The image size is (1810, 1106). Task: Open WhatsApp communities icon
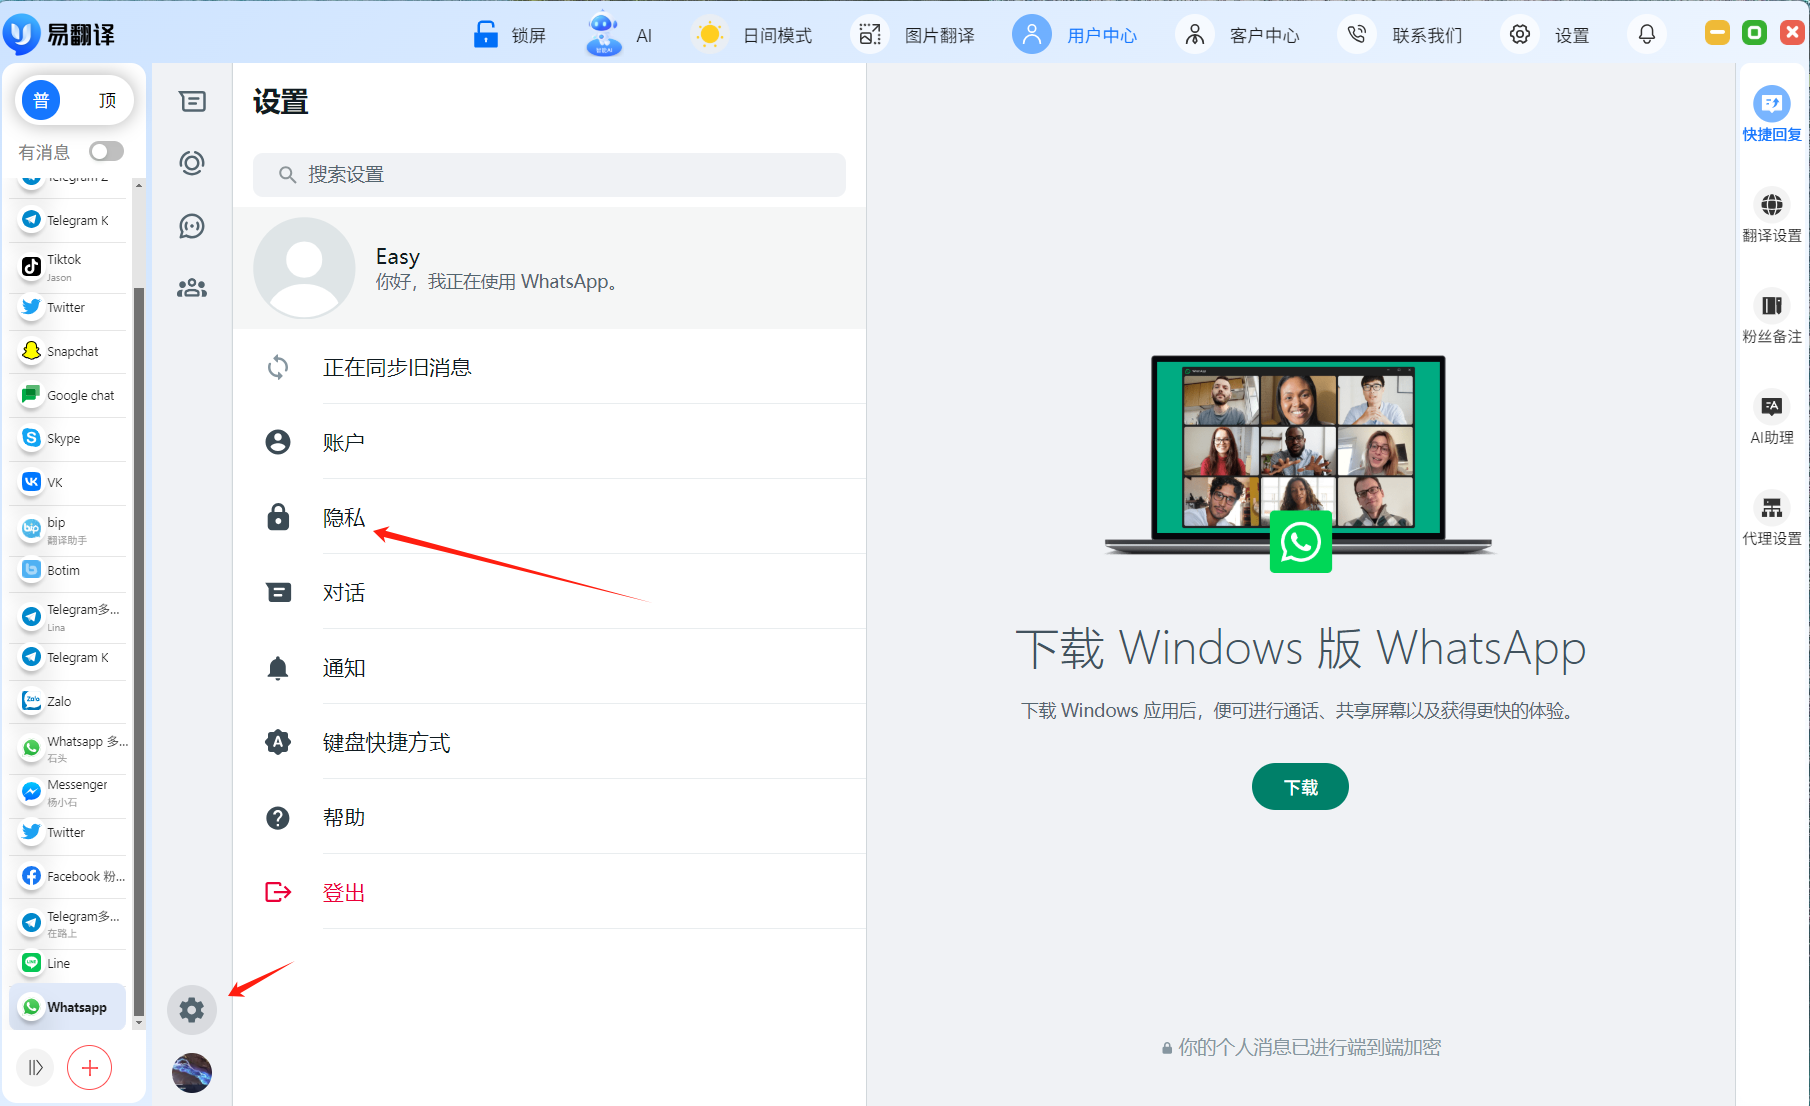192,288
